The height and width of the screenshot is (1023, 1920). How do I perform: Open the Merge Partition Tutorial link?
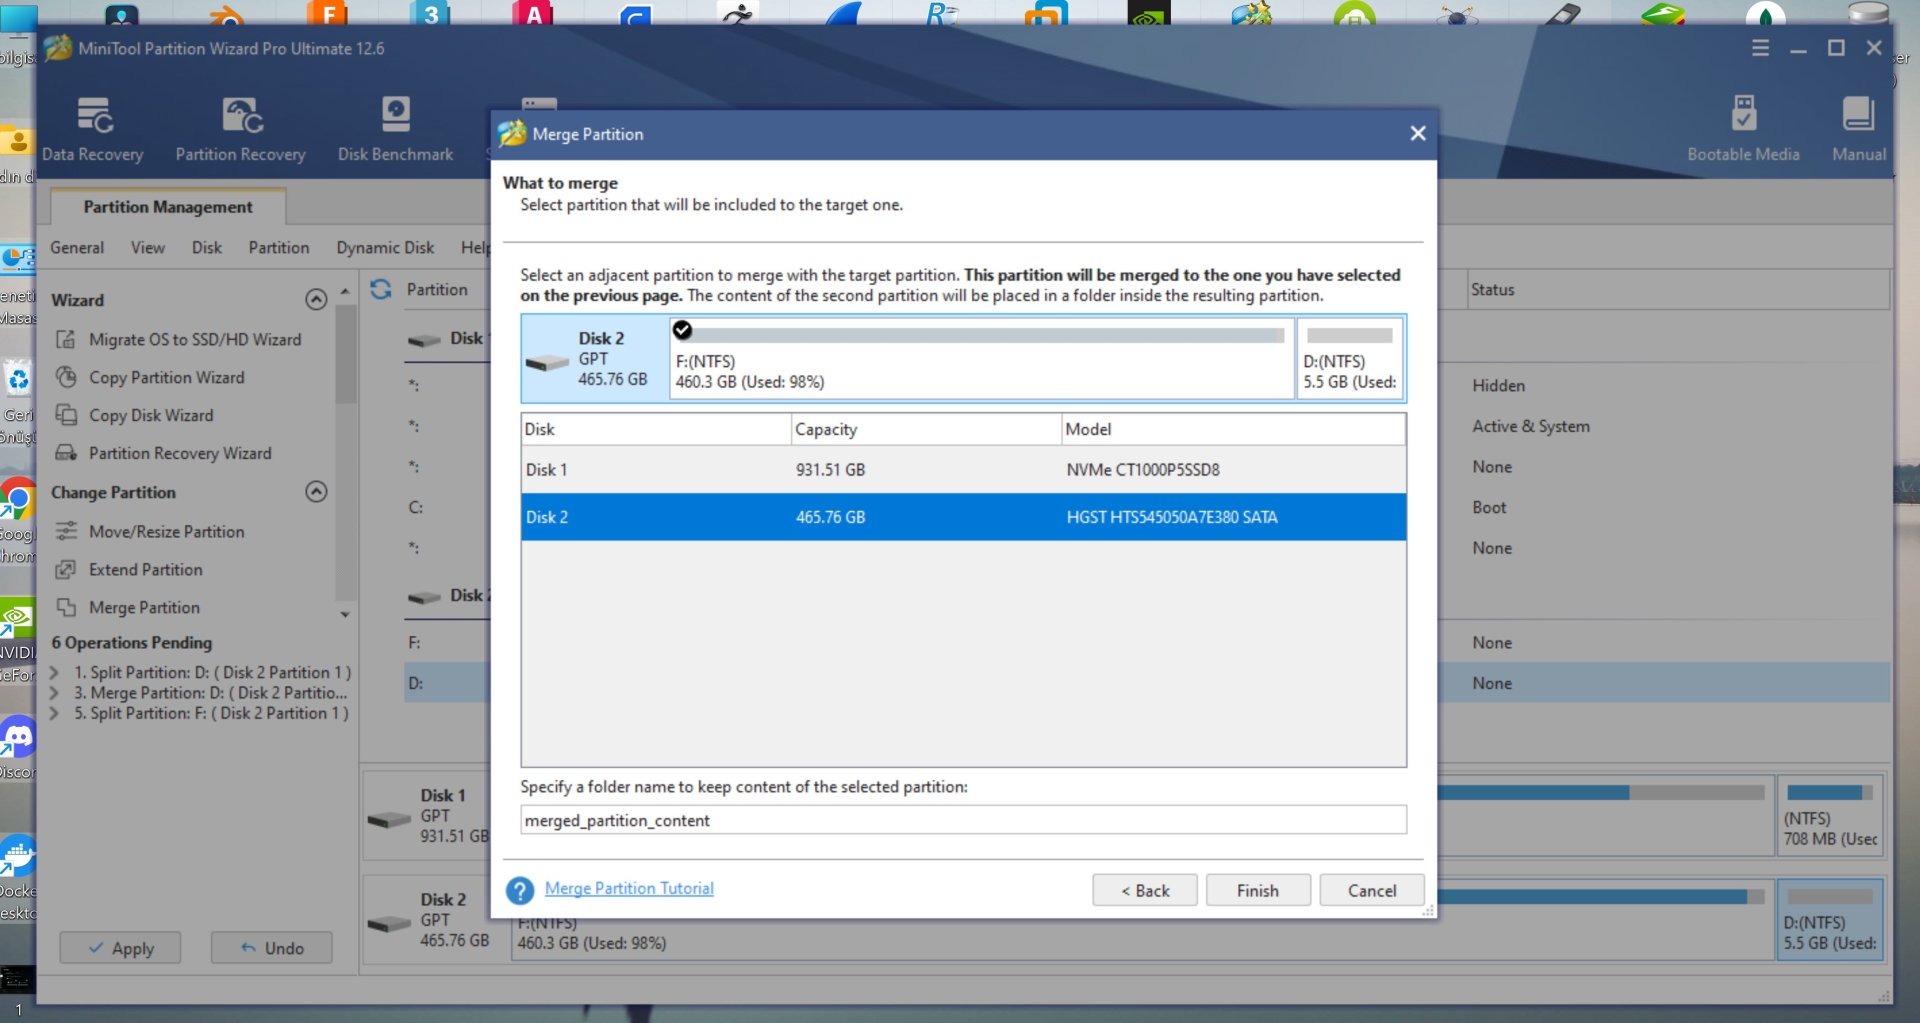point(629,888)
